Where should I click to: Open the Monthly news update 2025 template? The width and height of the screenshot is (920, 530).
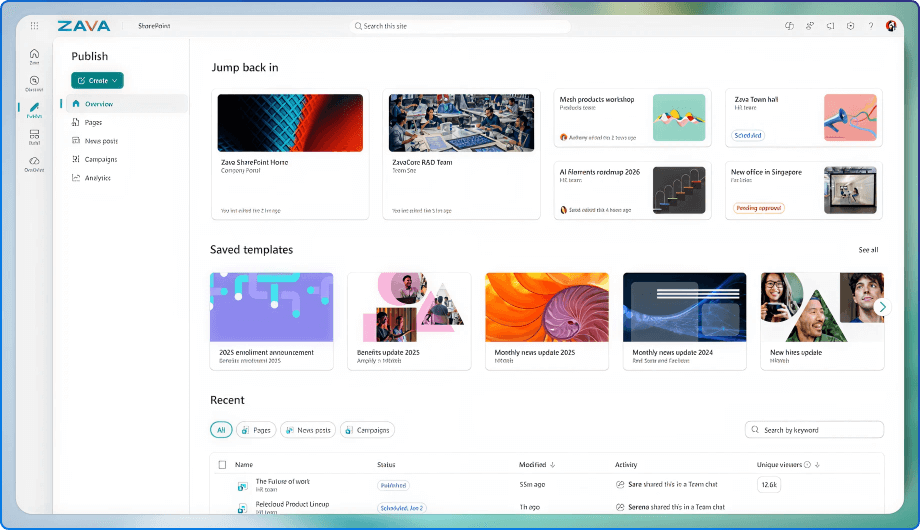pyautogui.click(x=547, y=321)
